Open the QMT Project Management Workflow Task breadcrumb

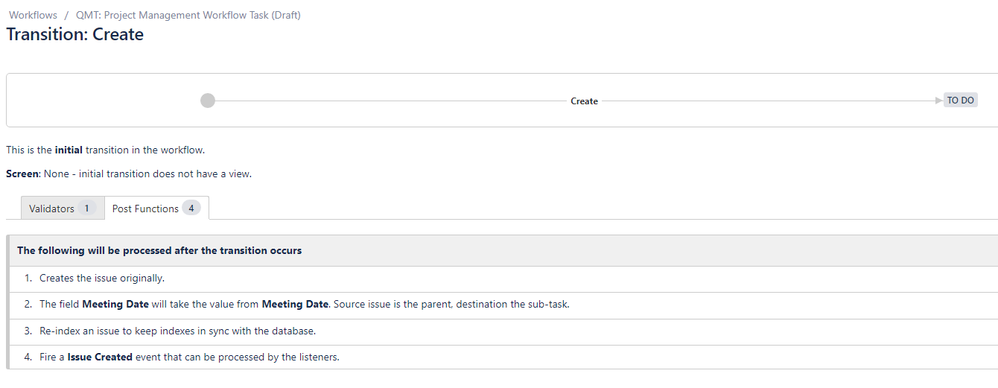(x=188, y=15)
